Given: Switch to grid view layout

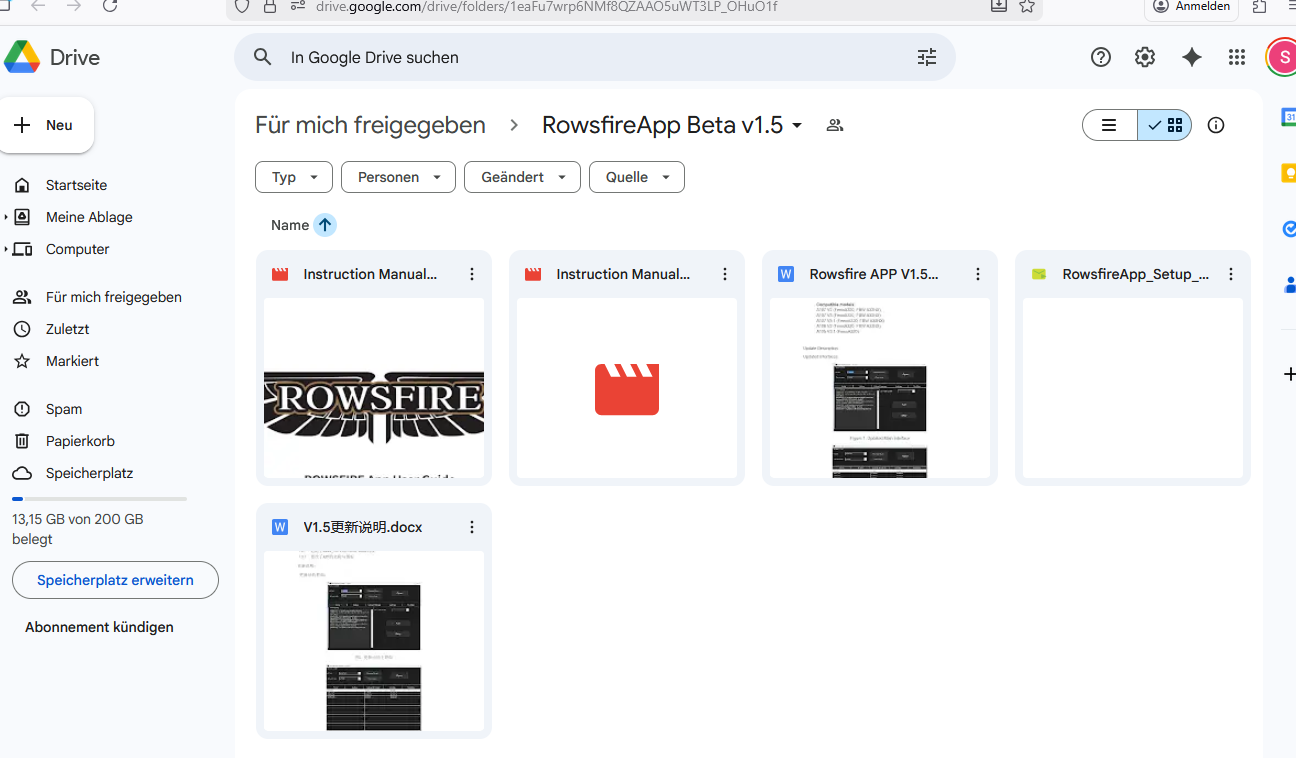Looking at the screenshot, I should pyautogui.click(x=1165, y=125).
